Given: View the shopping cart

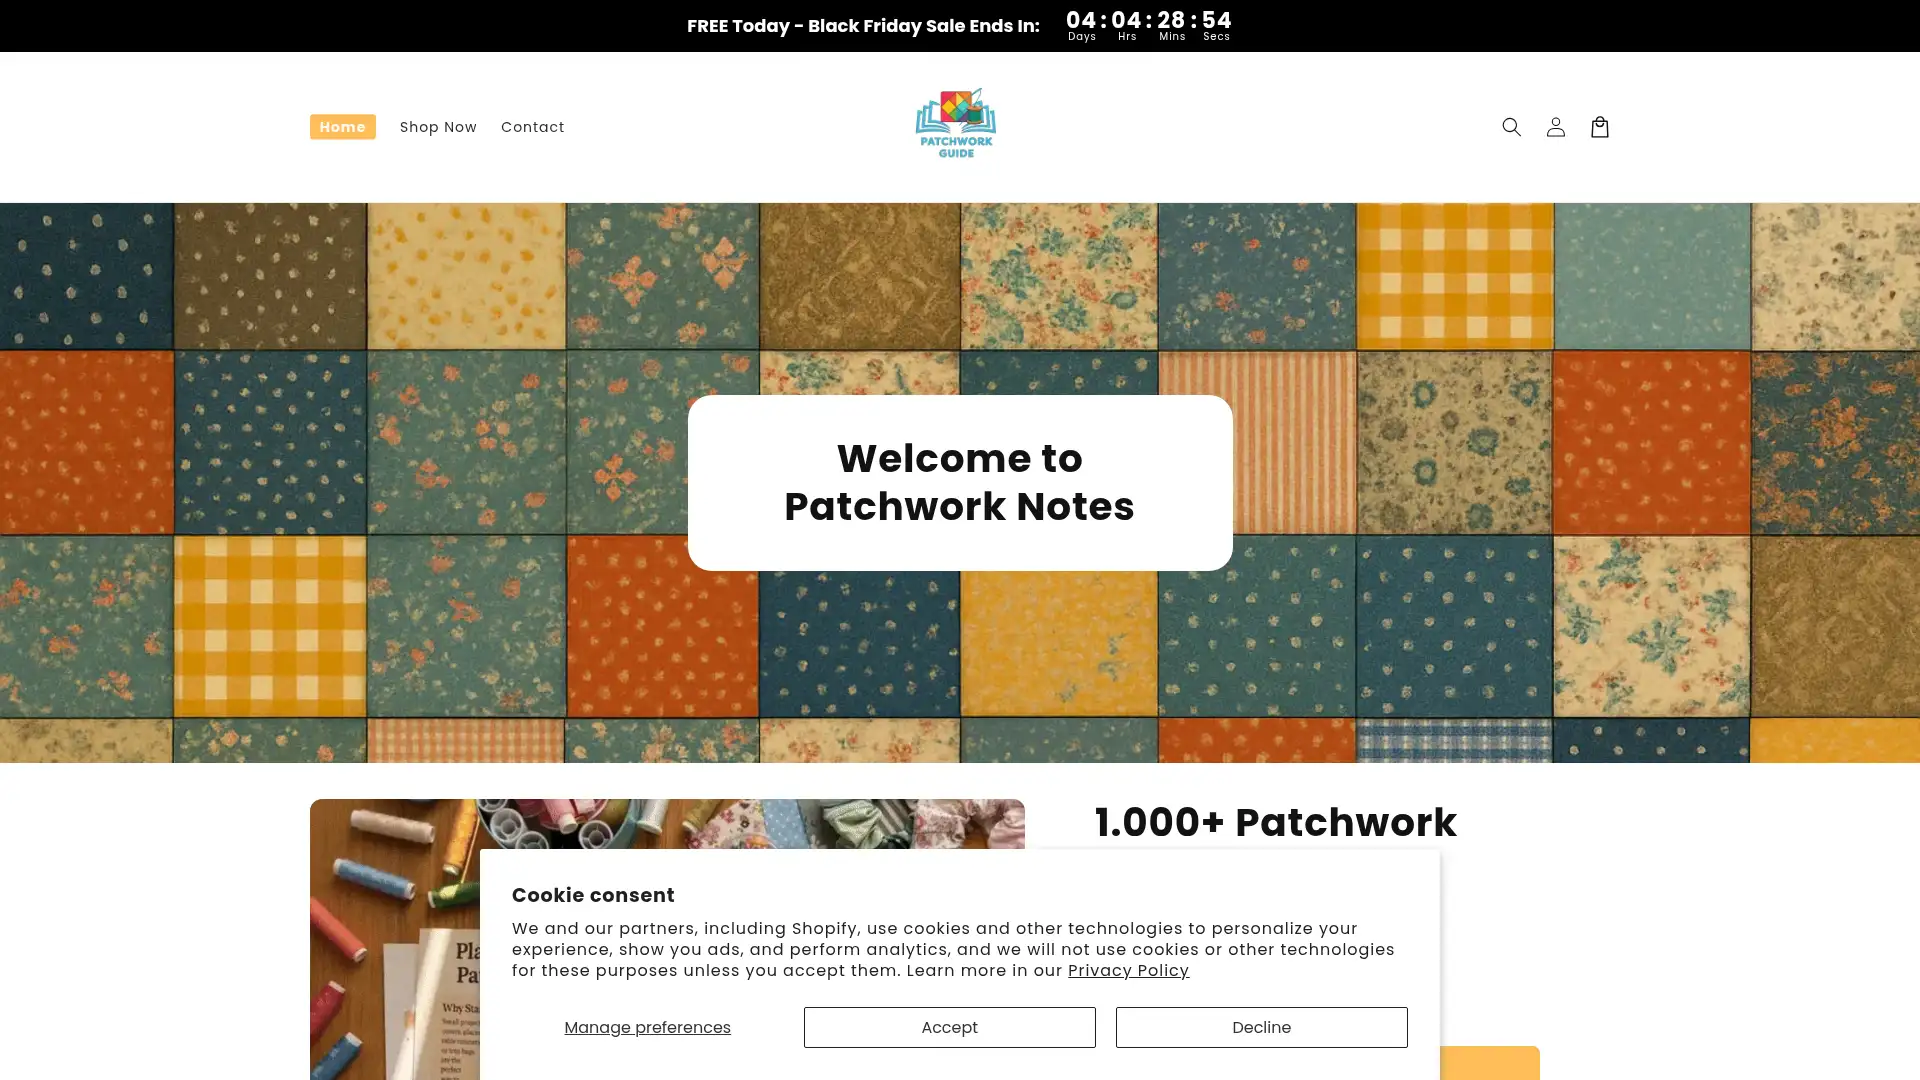Looking at the screenshot, I should pos(1599,127).
